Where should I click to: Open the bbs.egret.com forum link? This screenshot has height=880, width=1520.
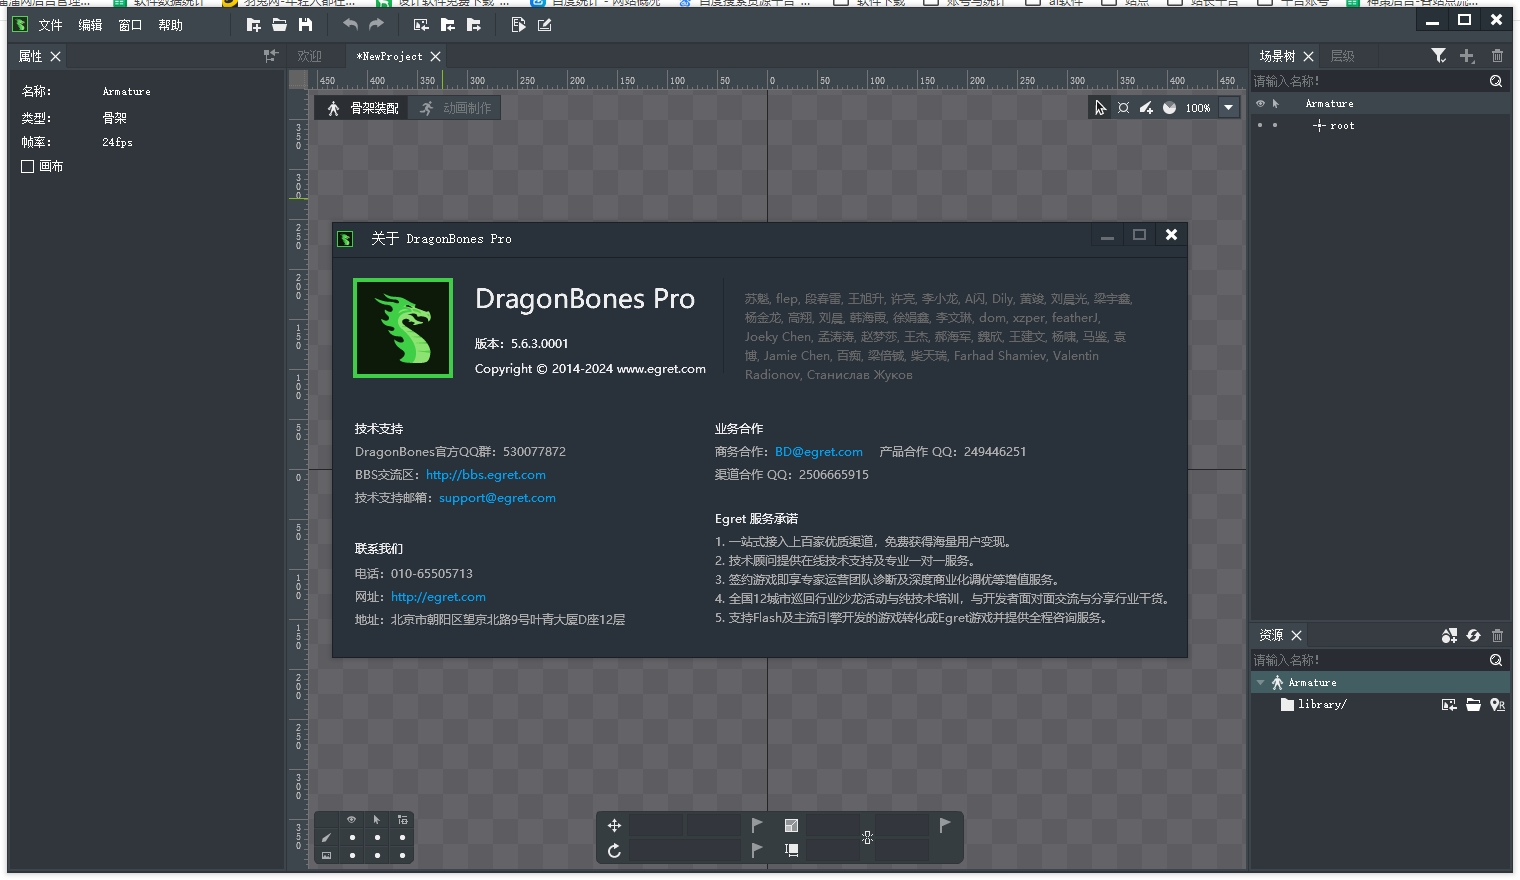(486, 475)
